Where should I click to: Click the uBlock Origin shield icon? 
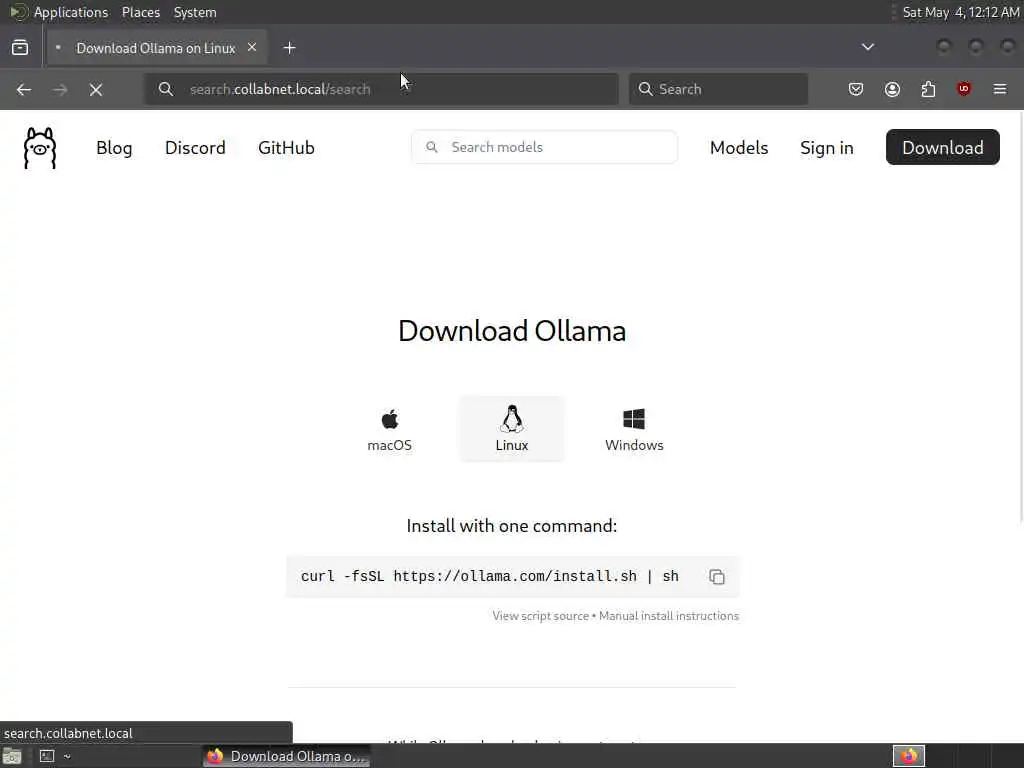point(964,89)
